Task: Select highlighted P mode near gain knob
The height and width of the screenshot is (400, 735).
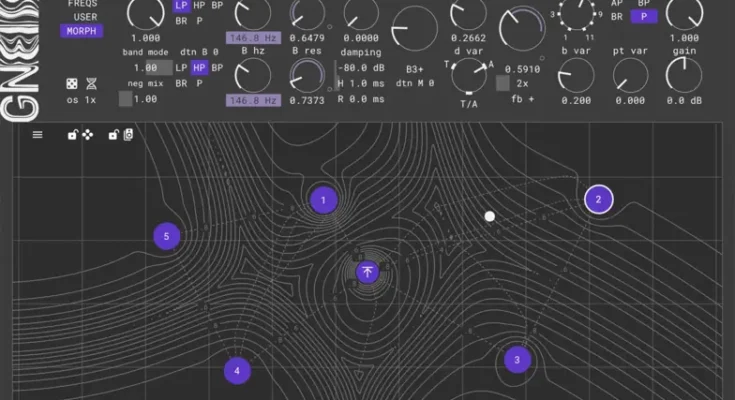Action: tap(644, 16)
